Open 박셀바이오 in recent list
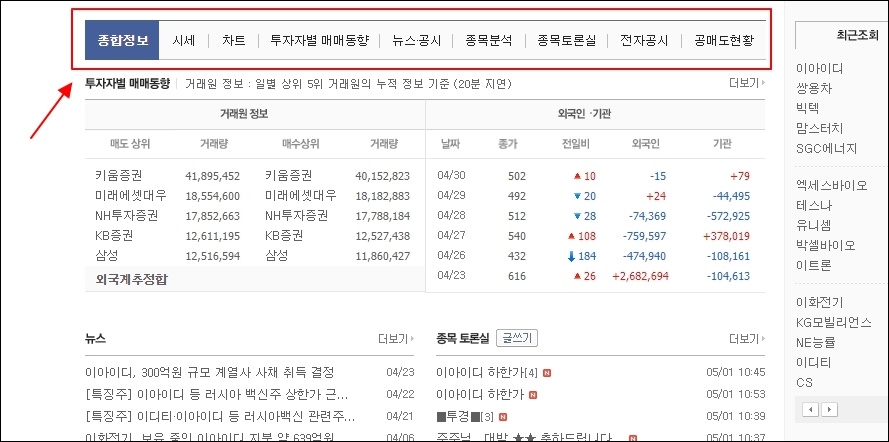Viewport: 889px width, 442px height. click(x=826, y=245)
